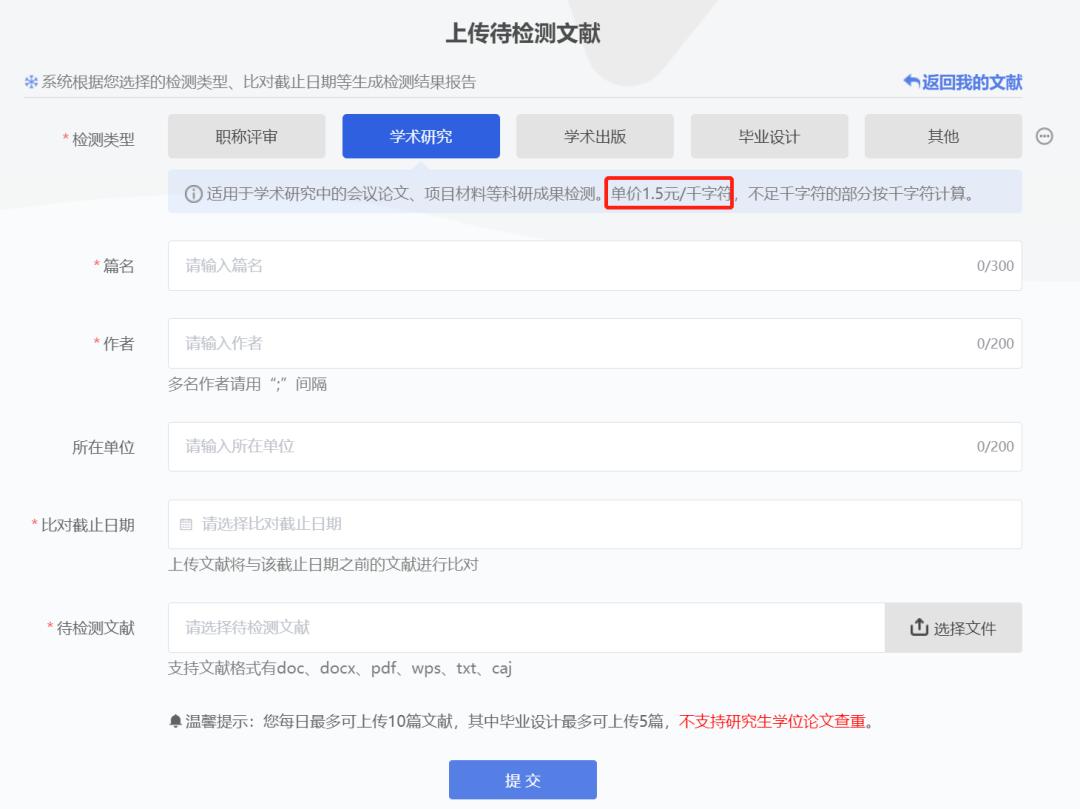This screenshot has width=1080, height=809.
Task: Click the 选择文件 file chooser button
Action: coord(953,627)
